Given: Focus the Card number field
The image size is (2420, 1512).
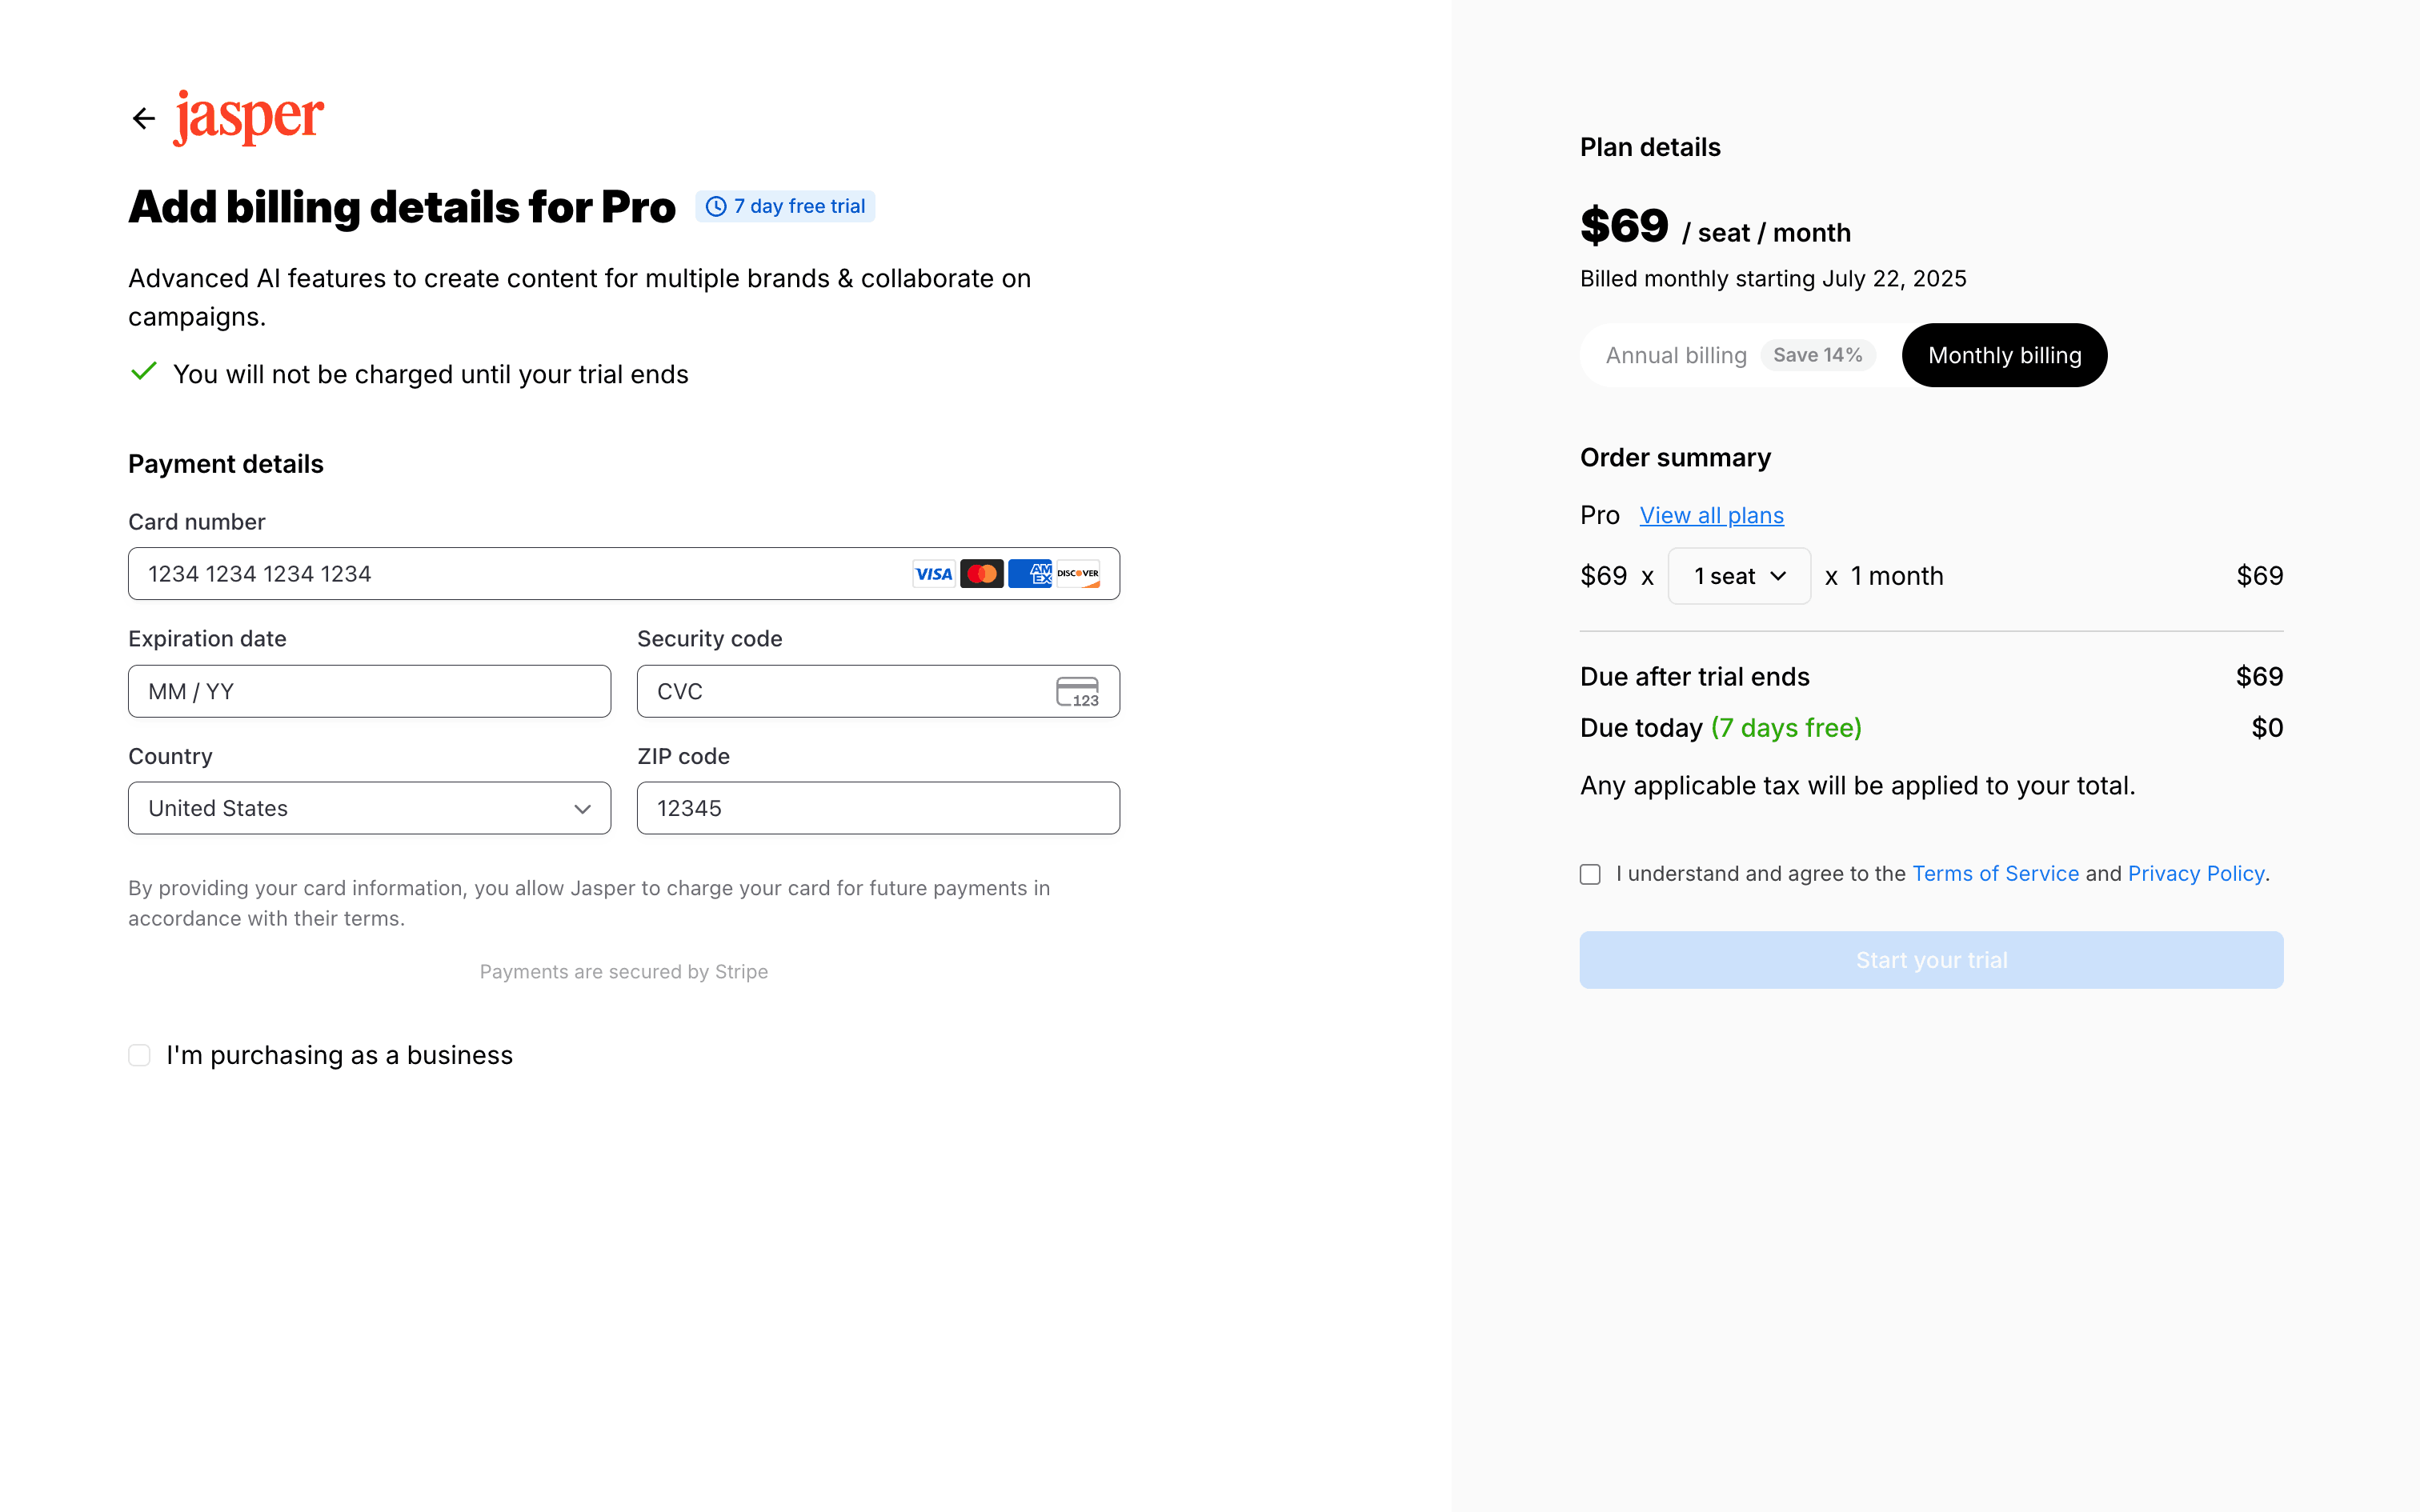Looking at the screenshot, I should tap(520, 574).
